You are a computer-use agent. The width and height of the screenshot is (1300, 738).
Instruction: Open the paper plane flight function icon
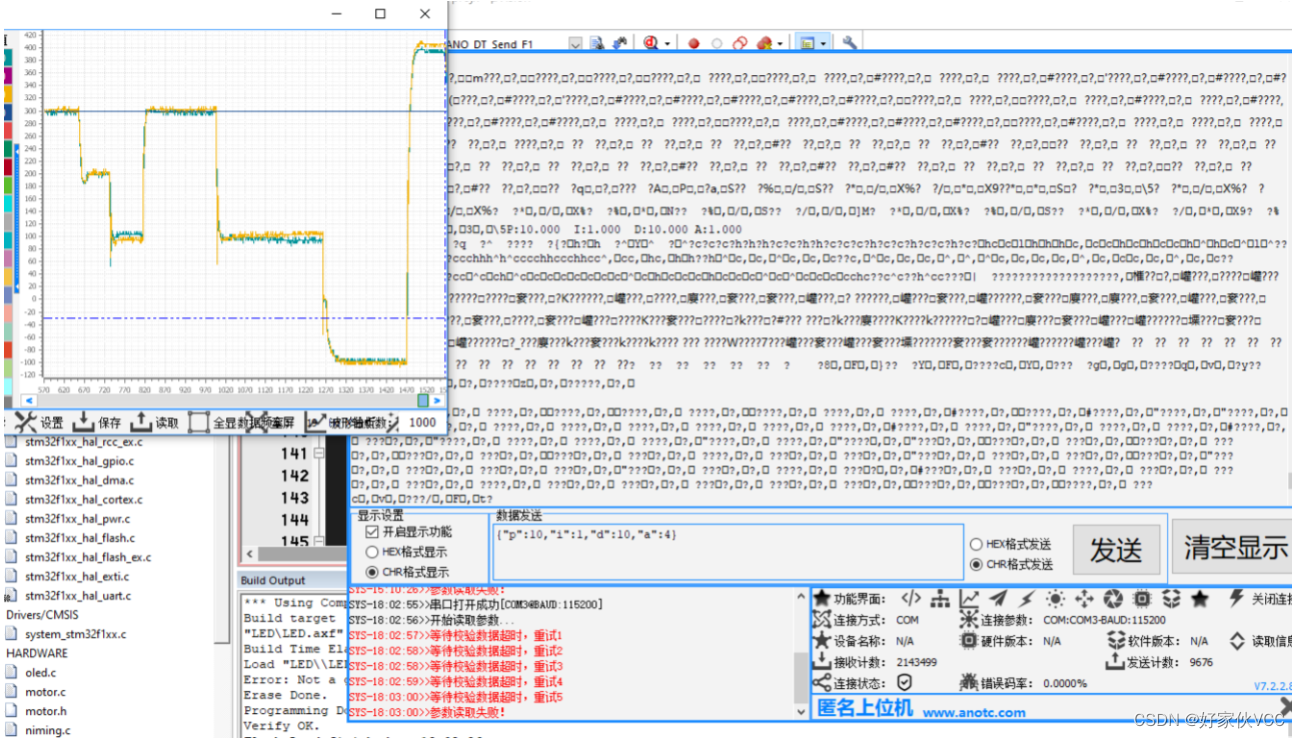tap(998, 598)
